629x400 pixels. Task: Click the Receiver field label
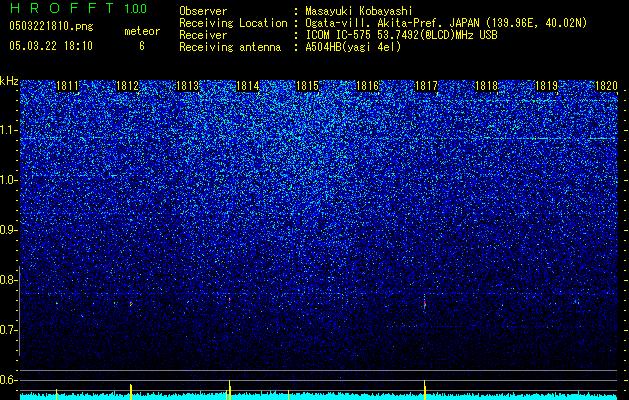click(x=203, y=35)
